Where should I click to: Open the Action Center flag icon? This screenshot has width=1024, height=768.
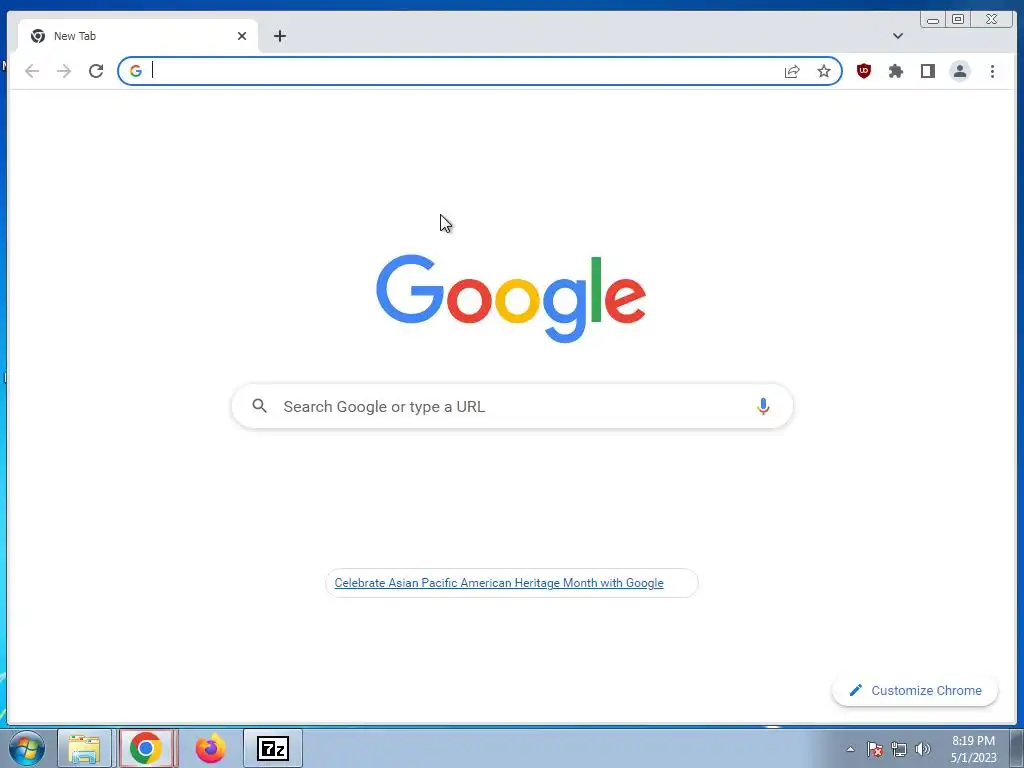click(x=875, y=749)
